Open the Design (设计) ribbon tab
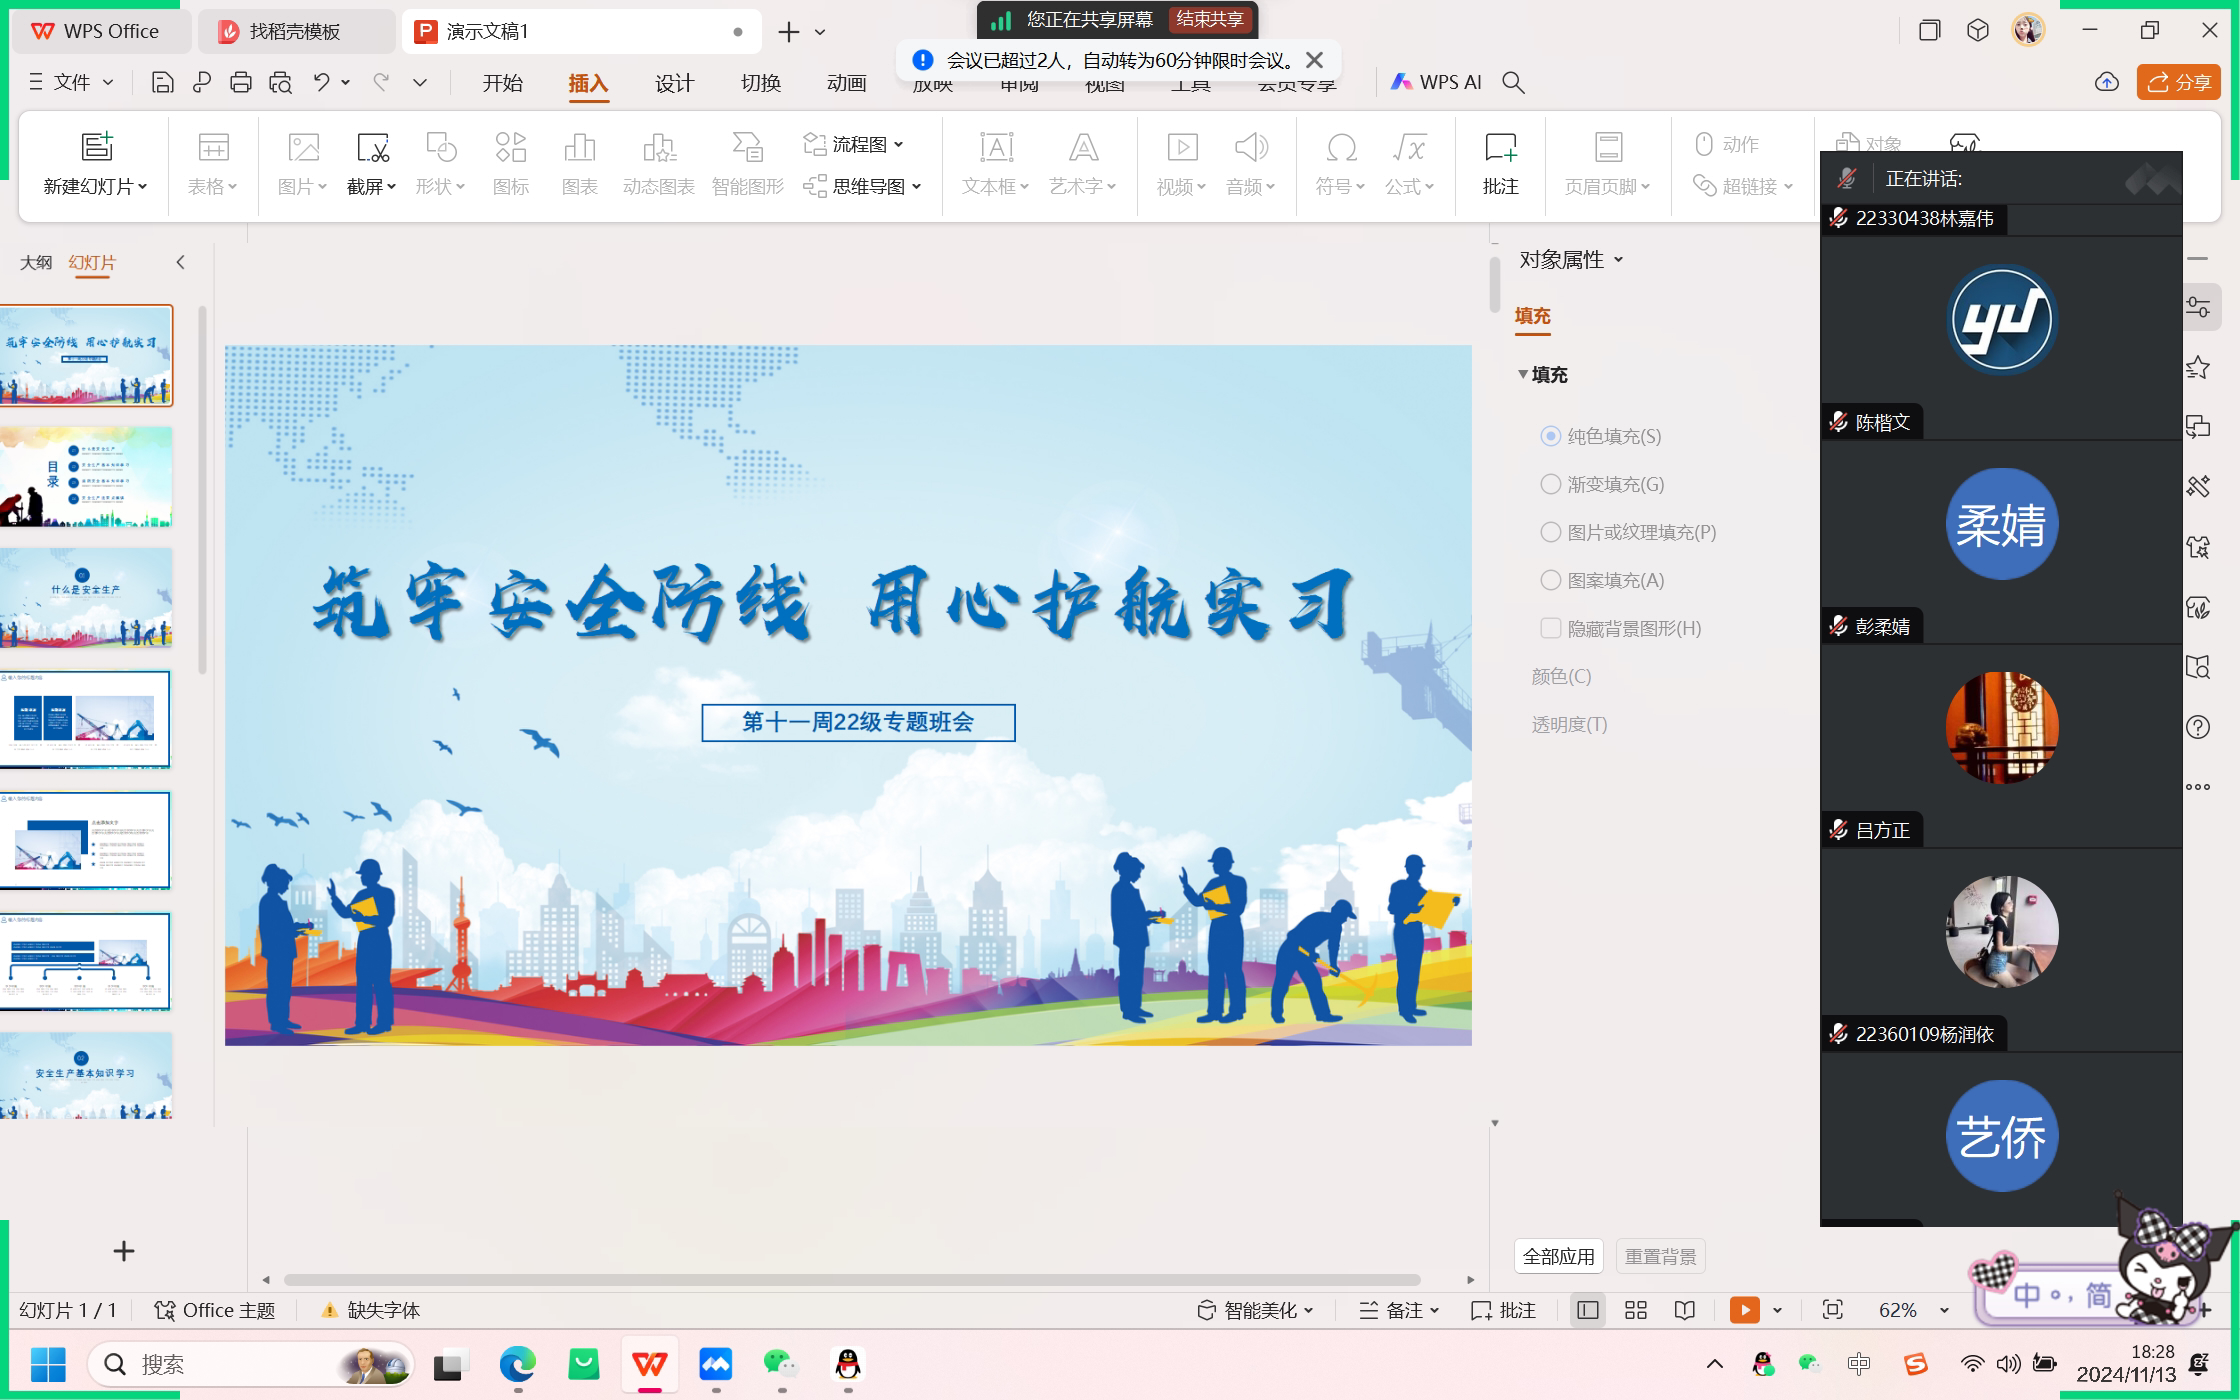This screenshot has width=2240, height=1400. pyautogui.click(x=674, y=83)
